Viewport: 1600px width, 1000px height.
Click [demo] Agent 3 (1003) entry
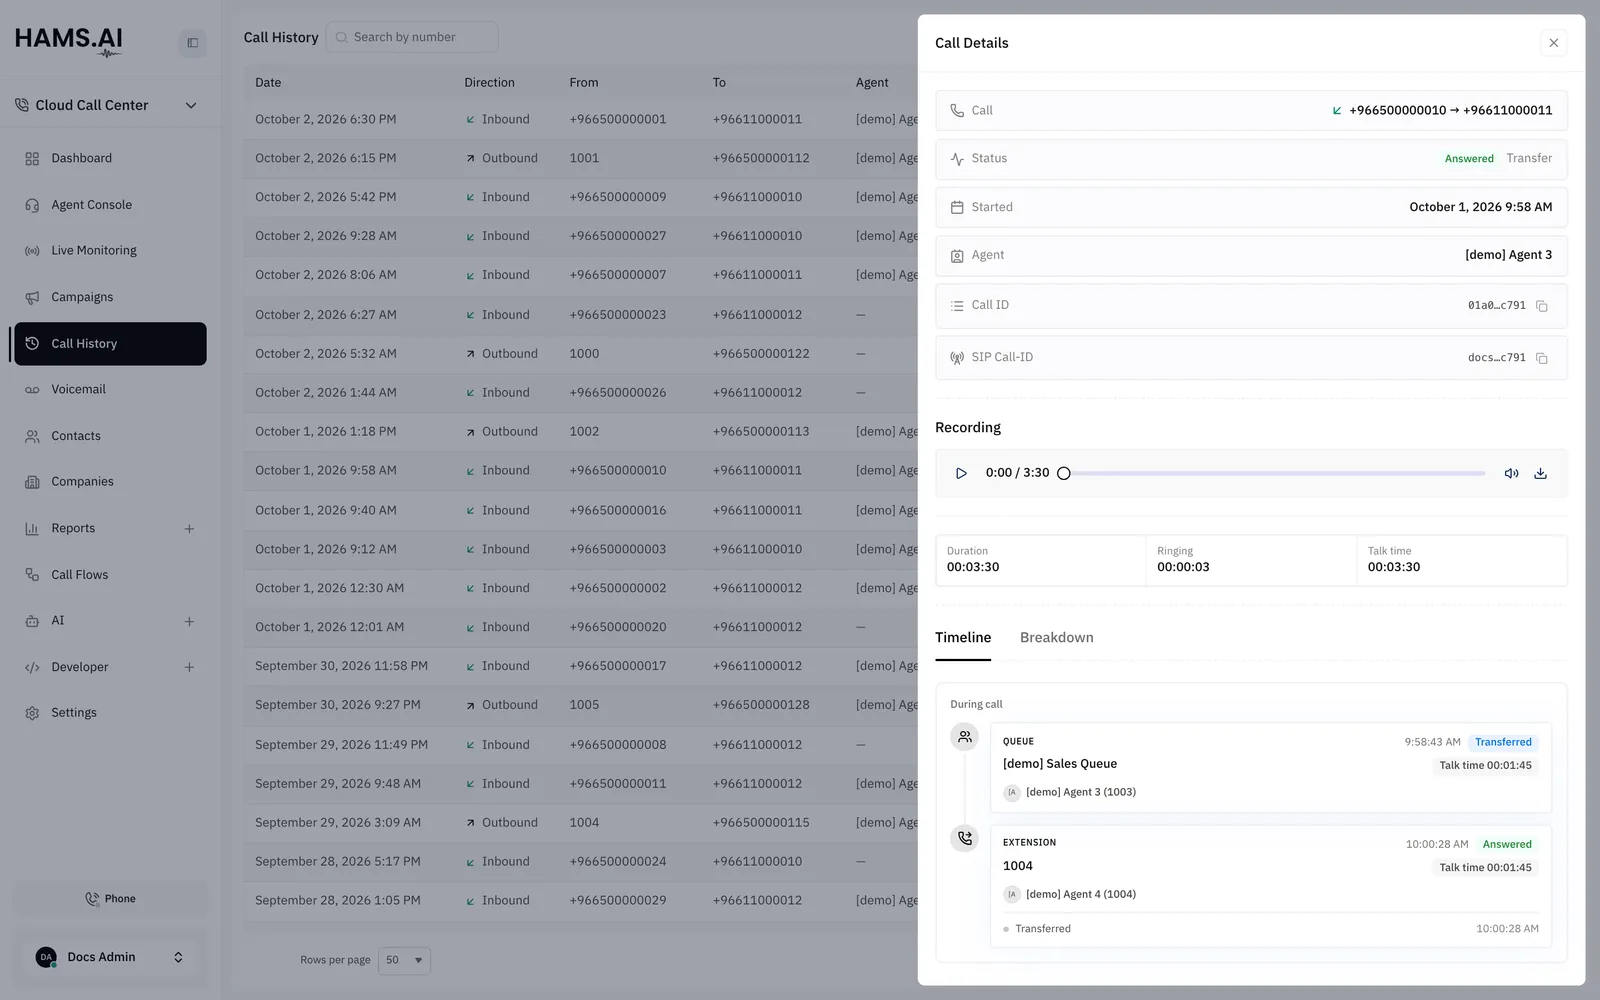click(1070, 792)
